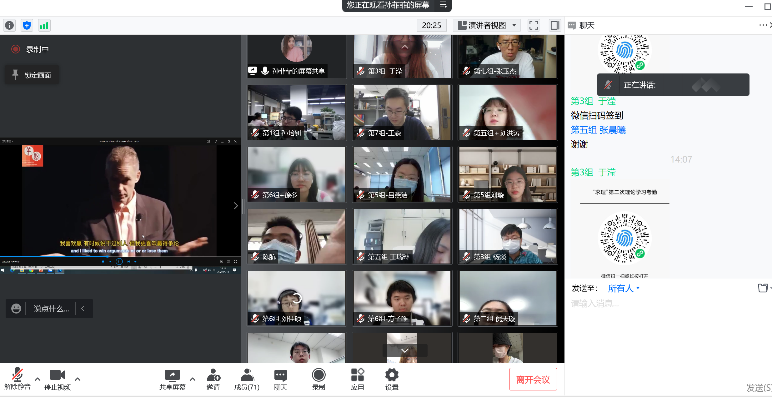Viewport: 772px width, 397px height.
Task: Toggle 停止视频 camera button
Action: point(57,379)
